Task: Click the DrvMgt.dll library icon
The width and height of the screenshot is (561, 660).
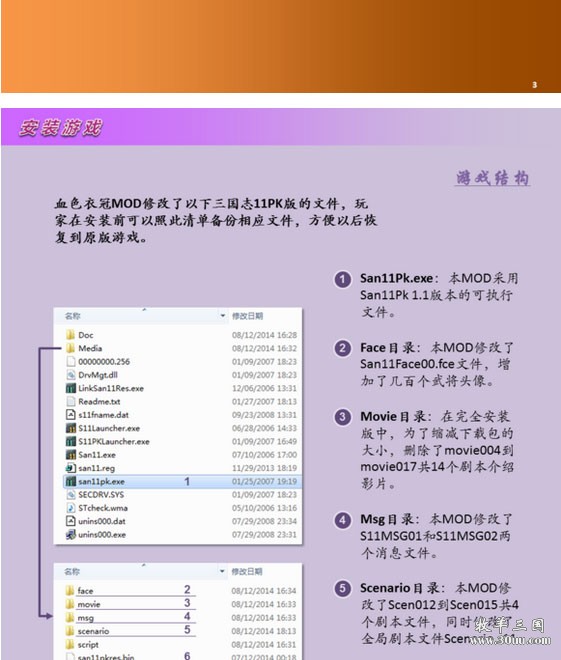Action: [x=71, y=375]
